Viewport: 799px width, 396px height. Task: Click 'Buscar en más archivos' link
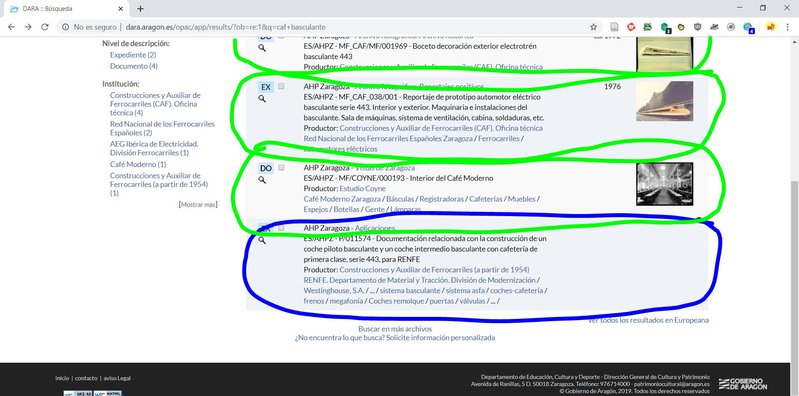point(395,329)
